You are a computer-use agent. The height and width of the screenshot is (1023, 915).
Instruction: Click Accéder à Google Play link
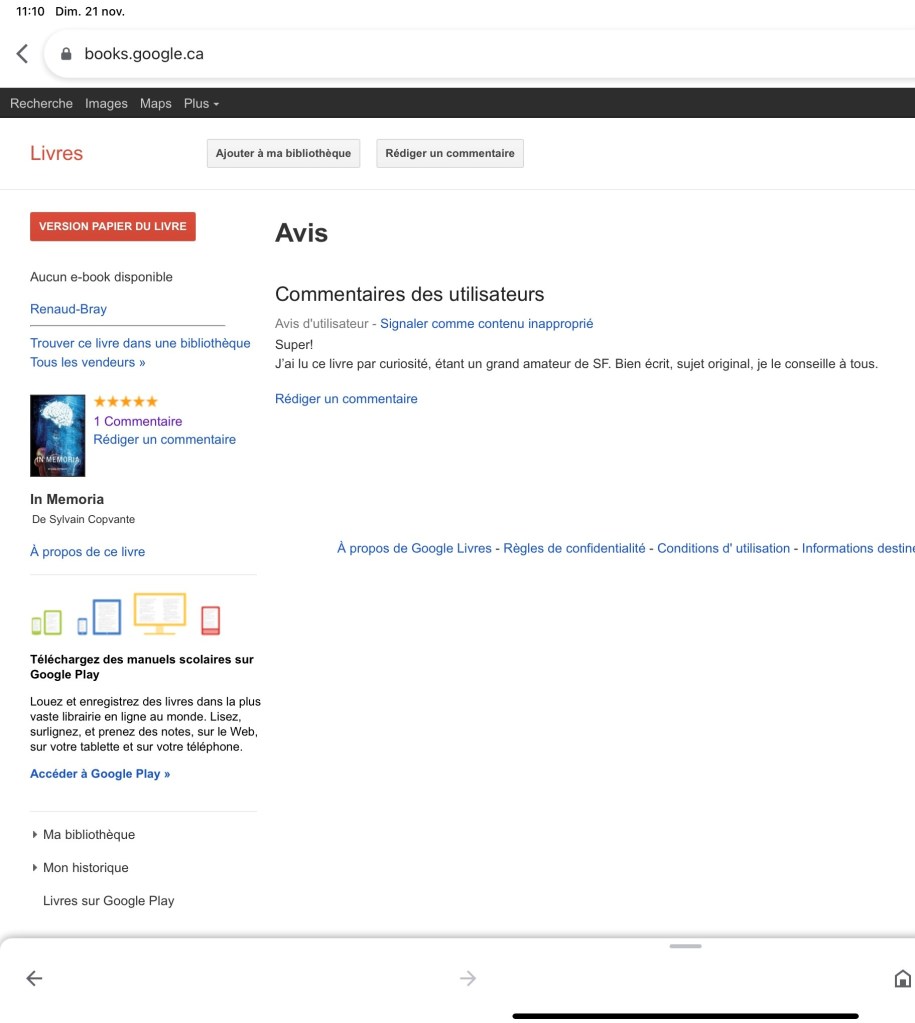click(100, 773)
